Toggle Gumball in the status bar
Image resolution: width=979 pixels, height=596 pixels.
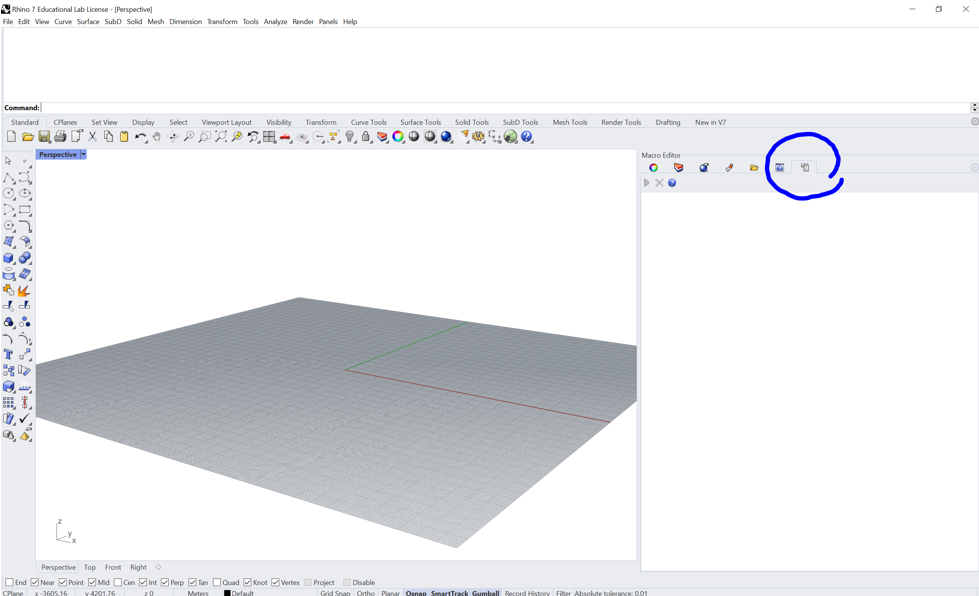[x=485, y=593]
